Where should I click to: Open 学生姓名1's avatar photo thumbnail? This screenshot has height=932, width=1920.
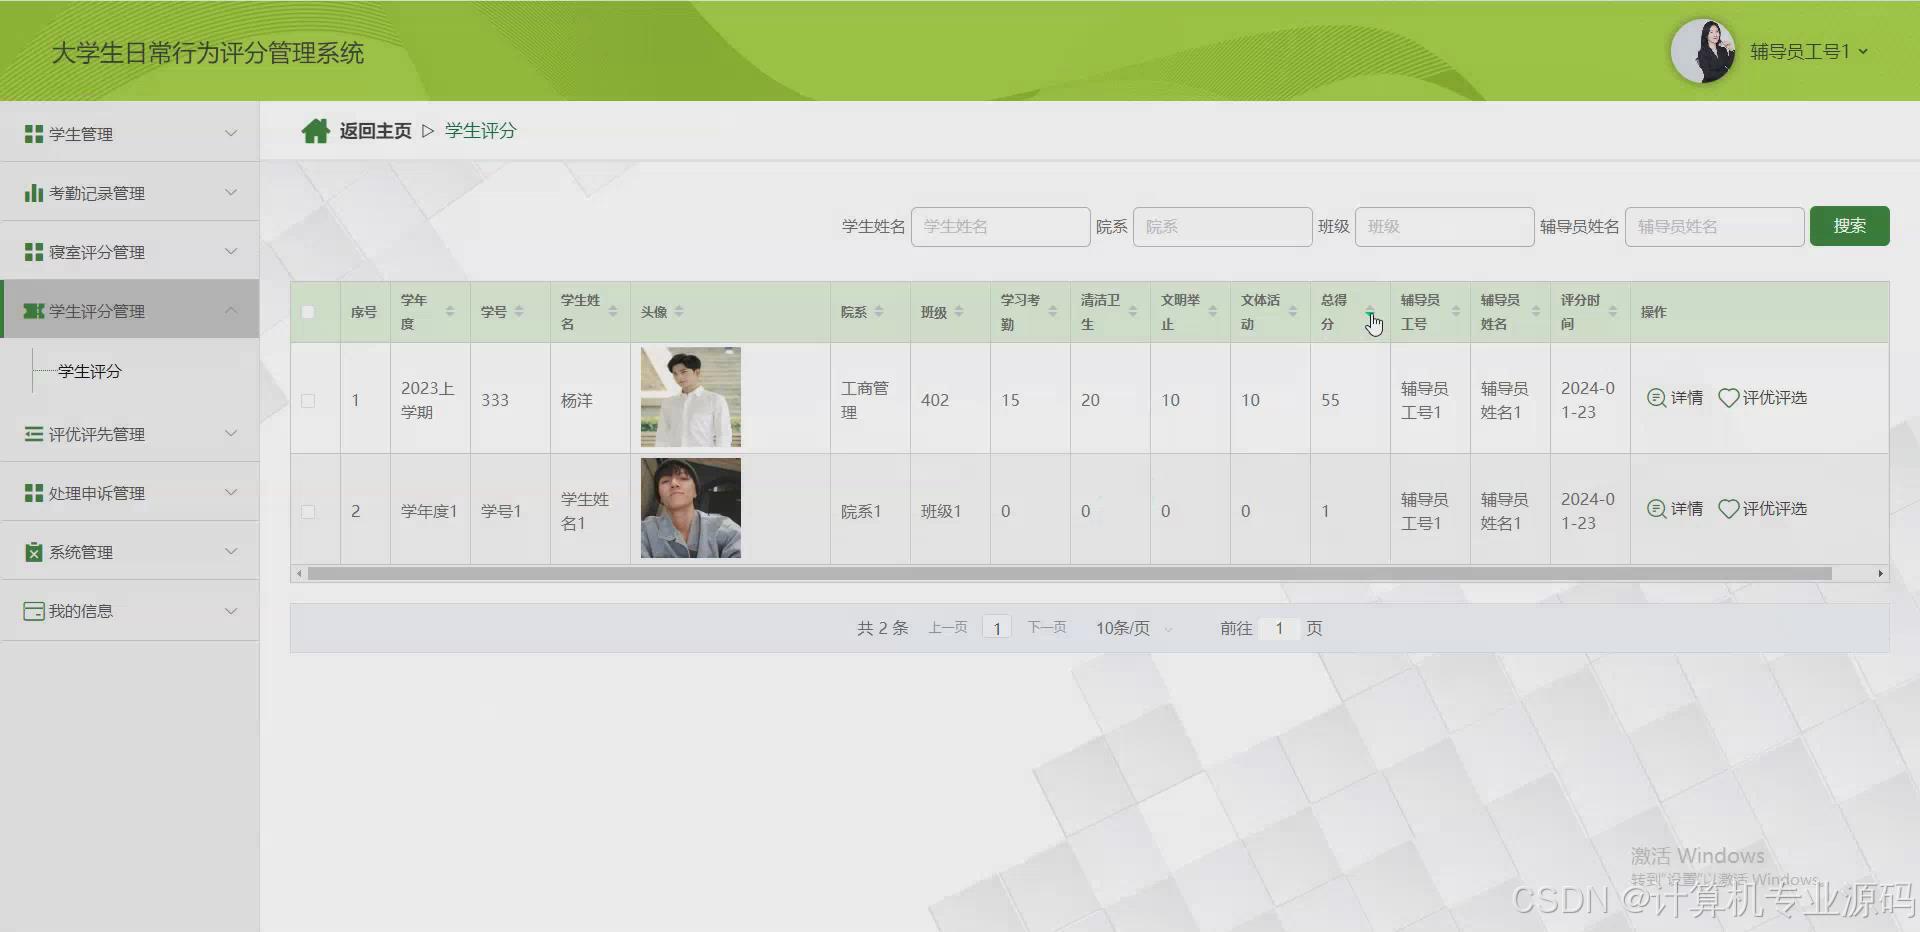[x=691, y=508]
